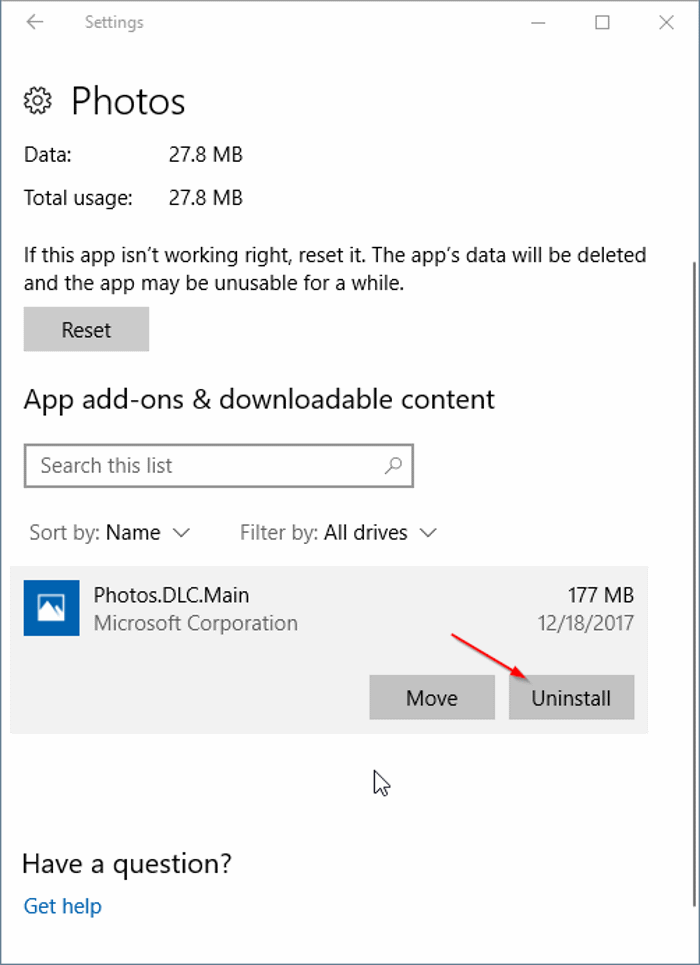Viewport: 700px width, 965px height.
Task: Click the Photos.DLC.Main app icon
Action: click(x=51, y=608)
